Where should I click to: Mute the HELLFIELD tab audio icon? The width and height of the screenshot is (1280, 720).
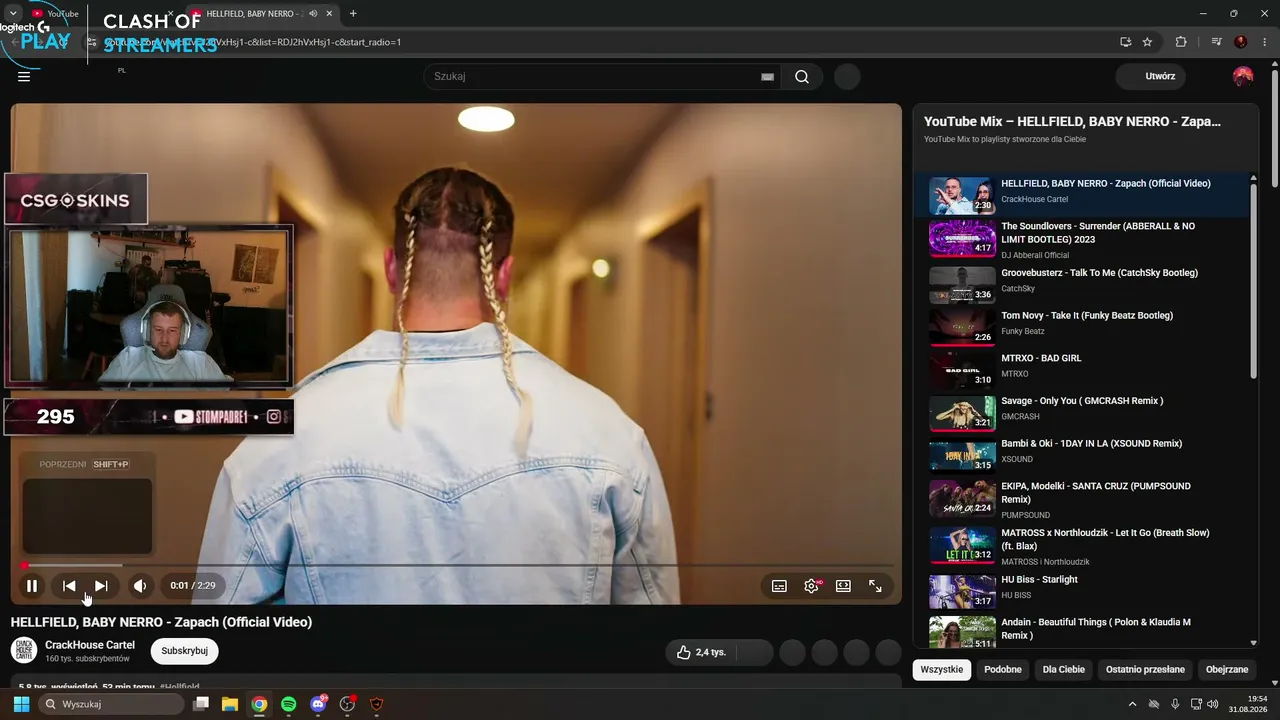313,13
